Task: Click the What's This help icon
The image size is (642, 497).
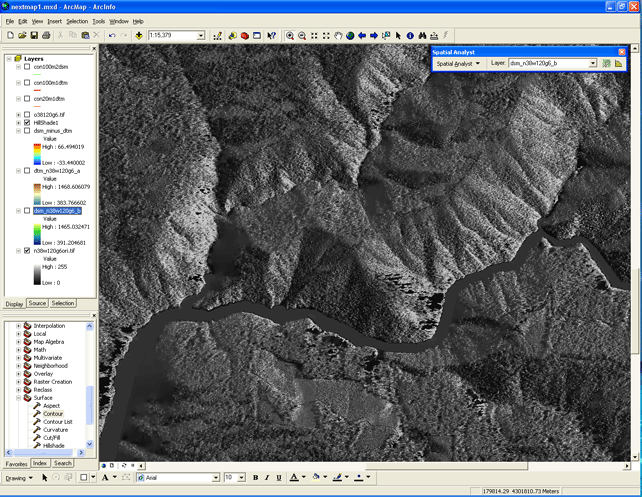Action: click(x=271, y=36)
